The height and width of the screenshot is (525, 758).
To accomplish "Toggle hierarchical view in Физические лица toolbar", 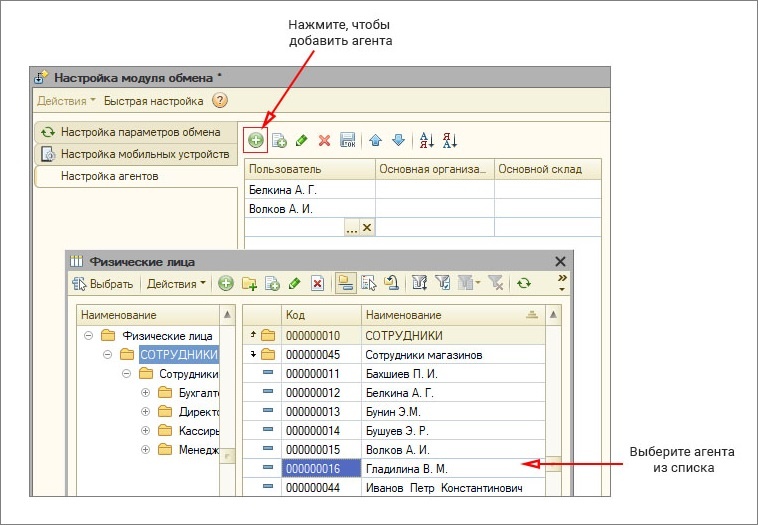I will (x=346, y=283).
